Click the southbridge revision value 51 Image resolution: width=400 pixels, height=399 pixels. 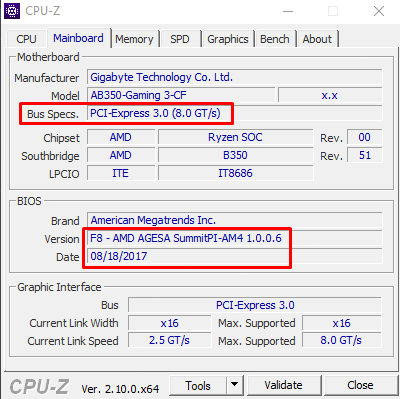click(x=364, y=155)
